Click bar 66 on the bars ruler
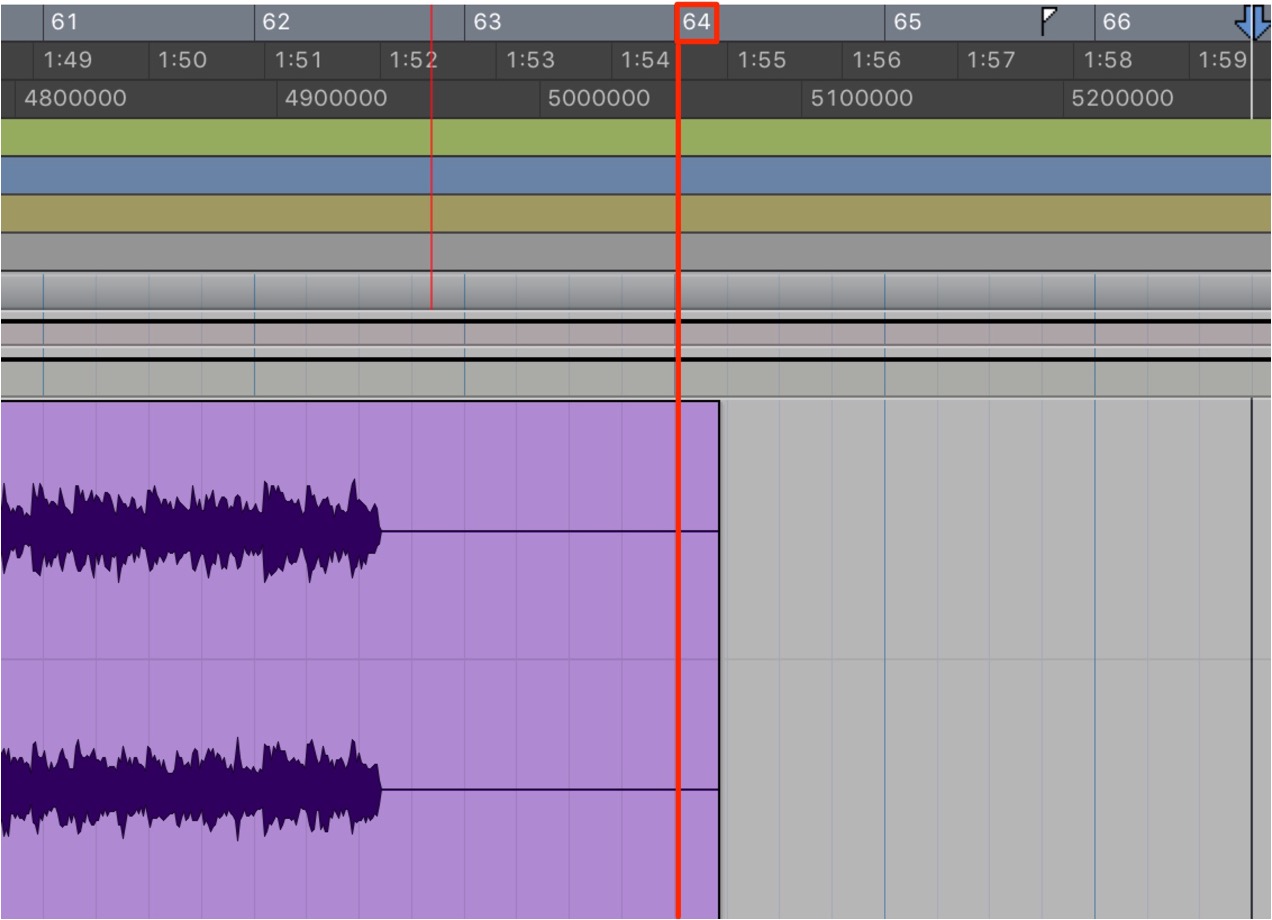Image resolution: width=1272 pixels, height=920 pixels. click(x=1117, y=22)
